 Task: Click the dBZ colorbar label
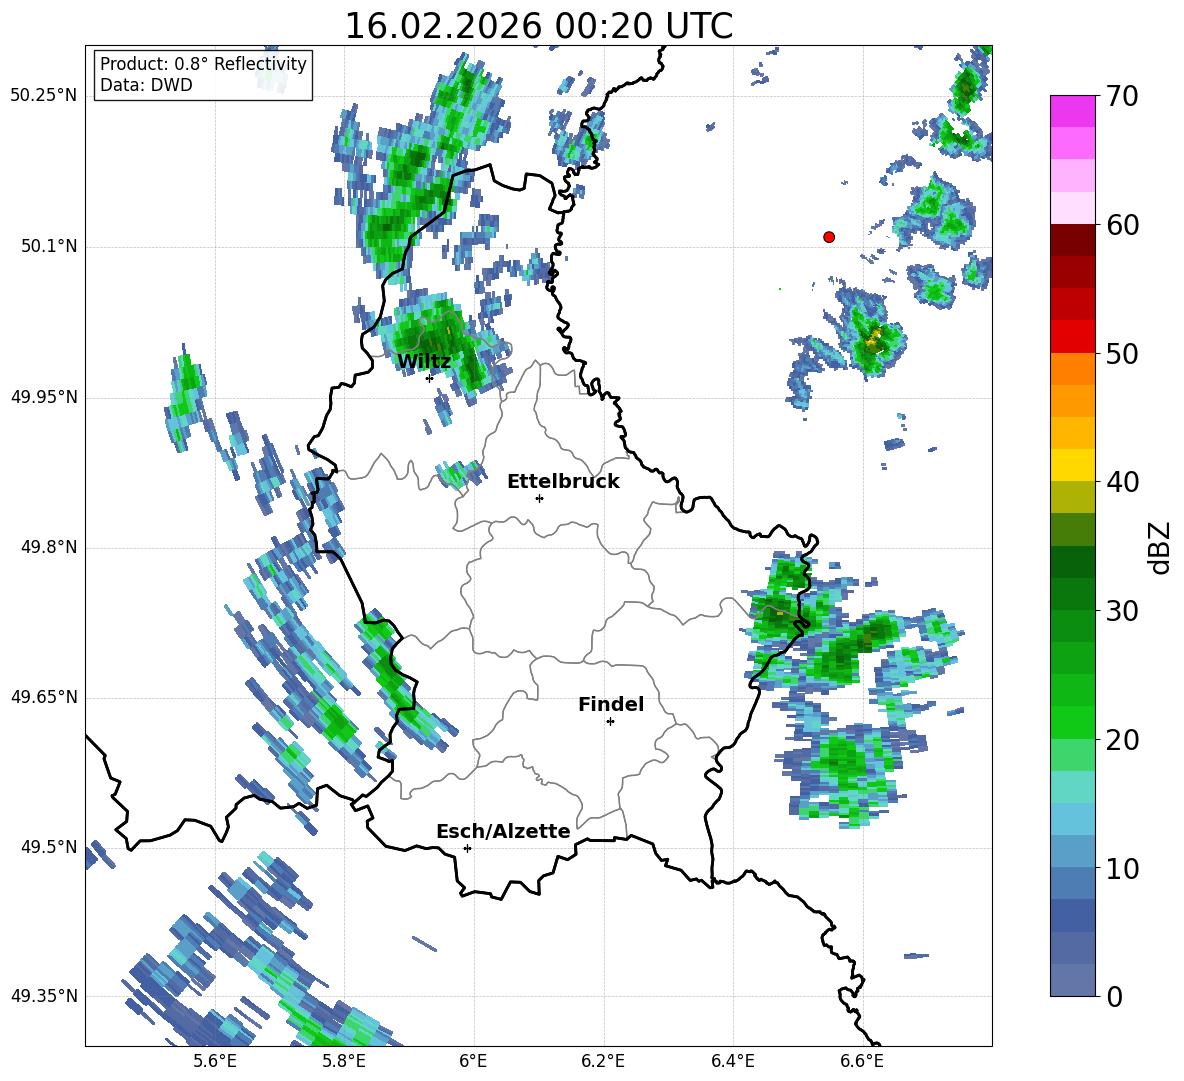tap(1159, 547)
